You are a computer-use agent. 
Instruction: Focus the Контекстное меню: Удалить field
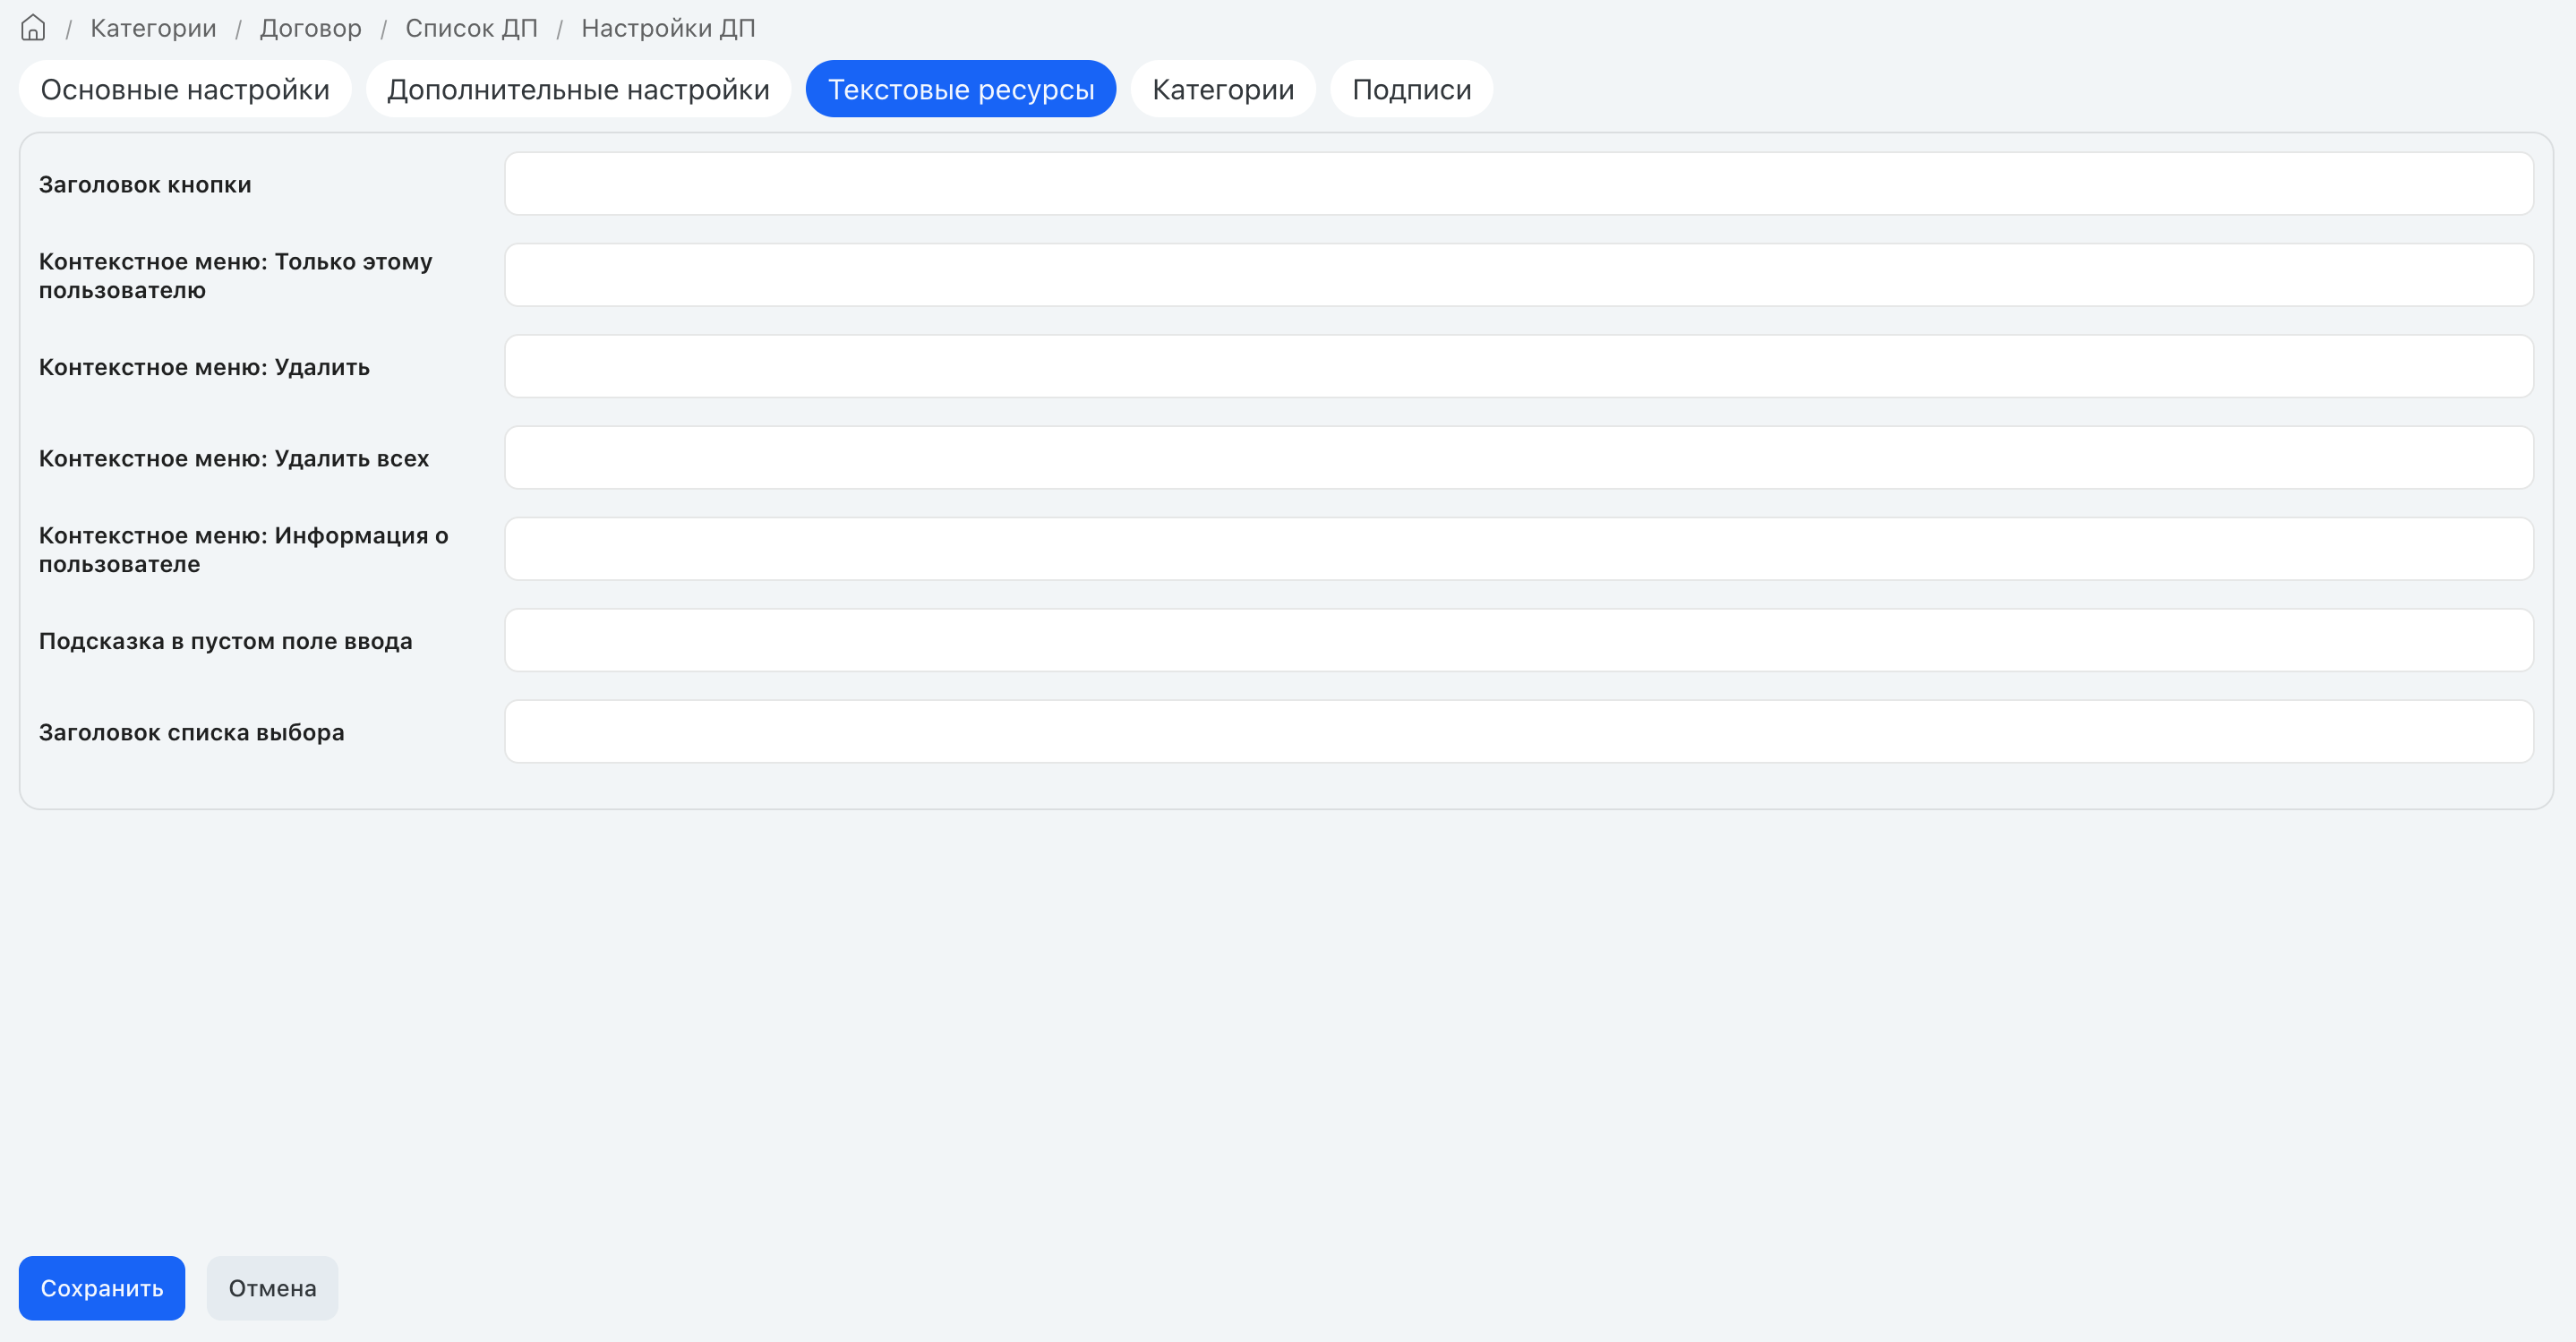click(1518, 366)
